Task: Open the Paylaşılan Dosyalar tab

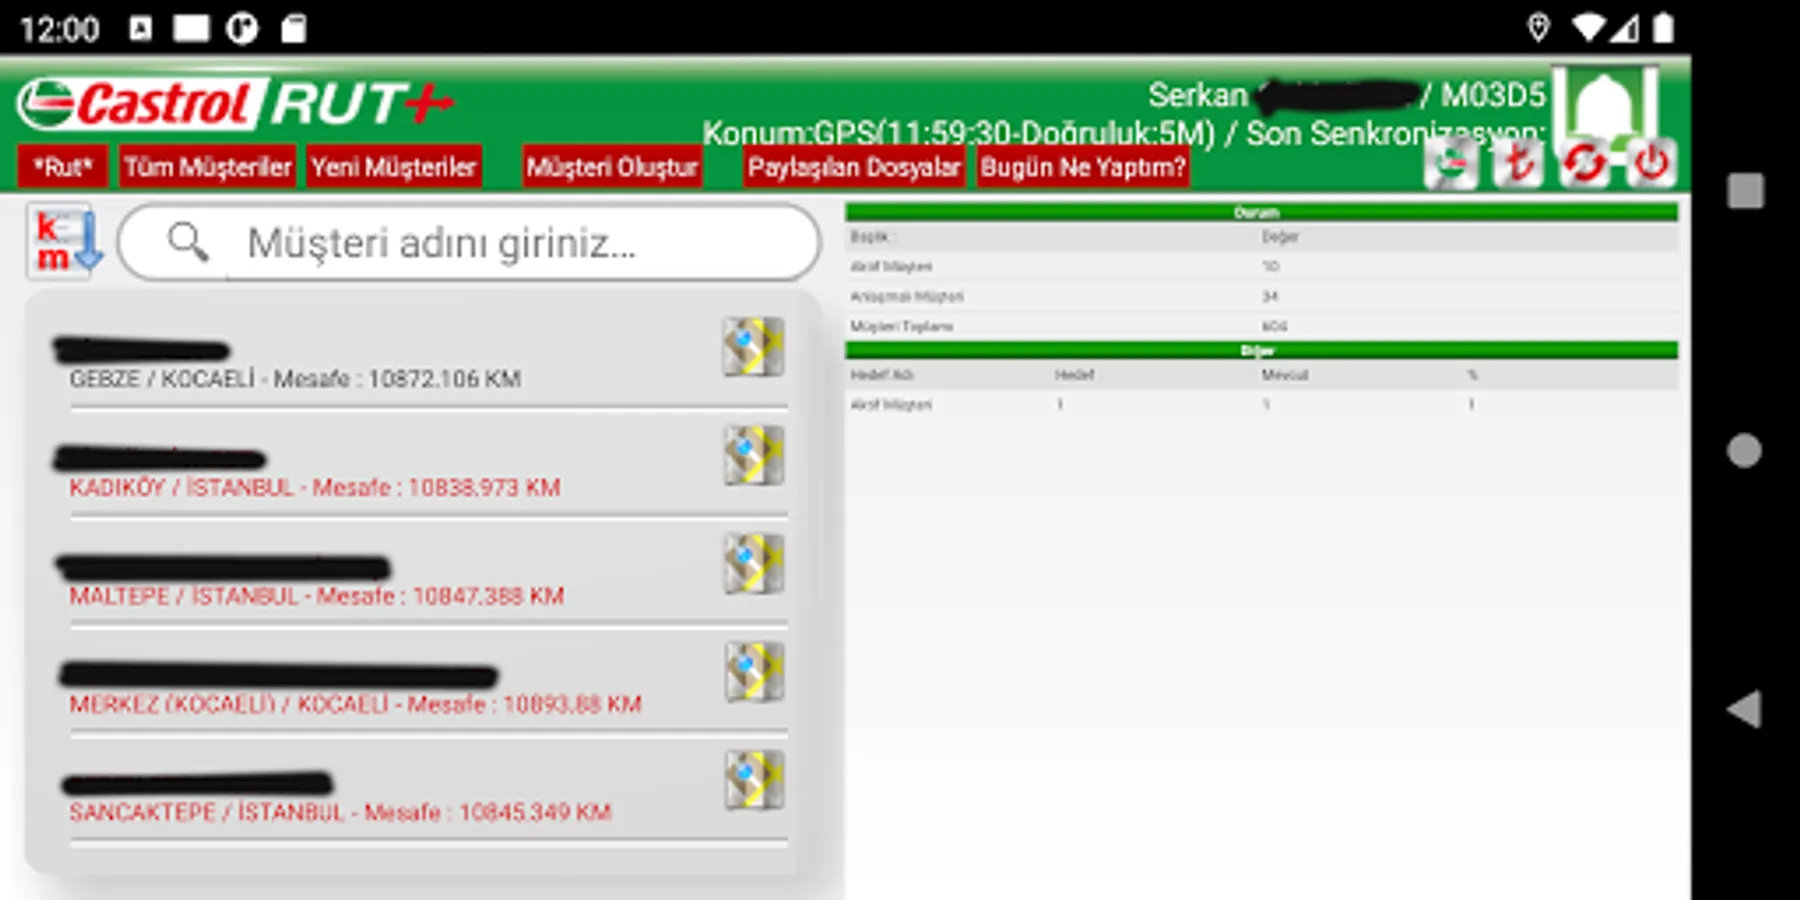Action: point(853,167)
